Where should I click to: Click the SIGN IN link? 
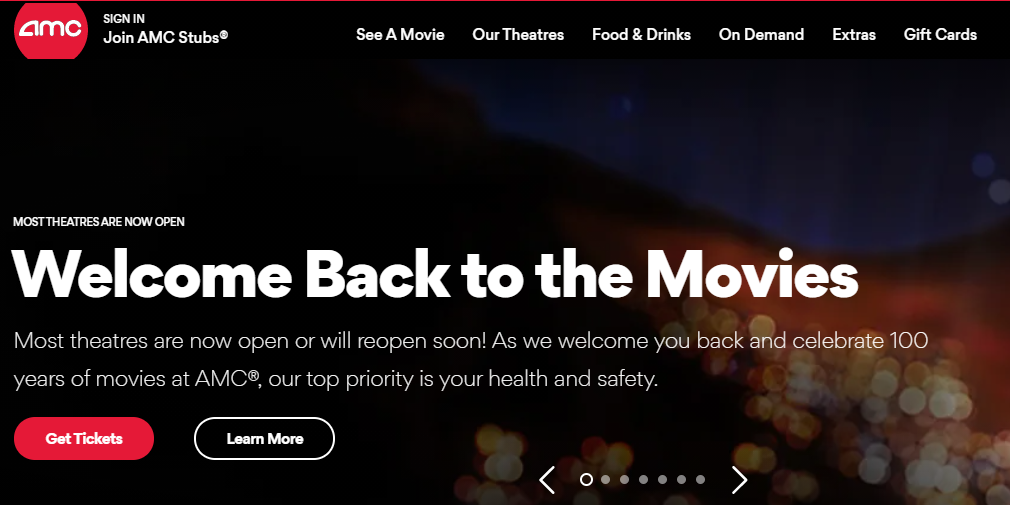tap(124, 19)
